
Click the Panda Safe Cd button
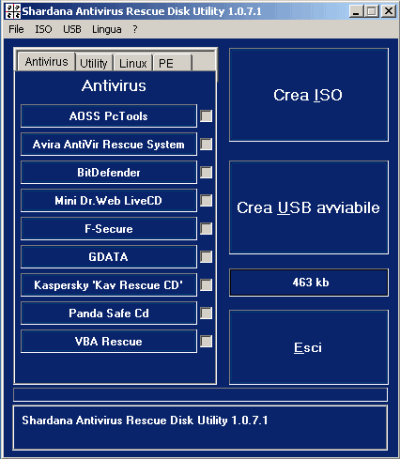point(109,313)
